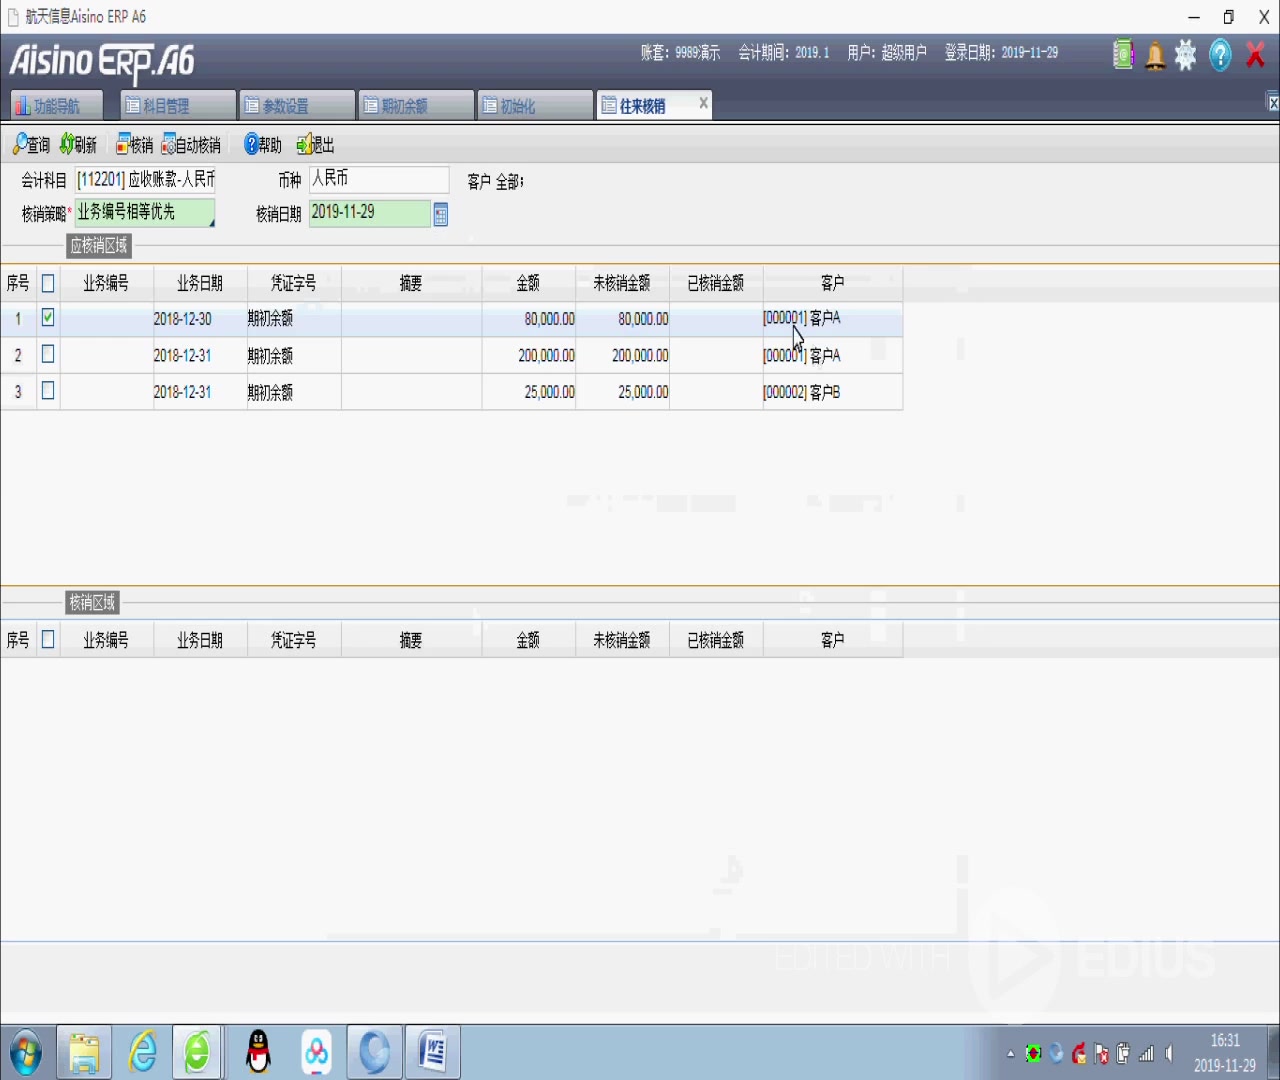Click 客户 column header in lower 核销区域 table

pyautogui.click(x=833, y=640)
